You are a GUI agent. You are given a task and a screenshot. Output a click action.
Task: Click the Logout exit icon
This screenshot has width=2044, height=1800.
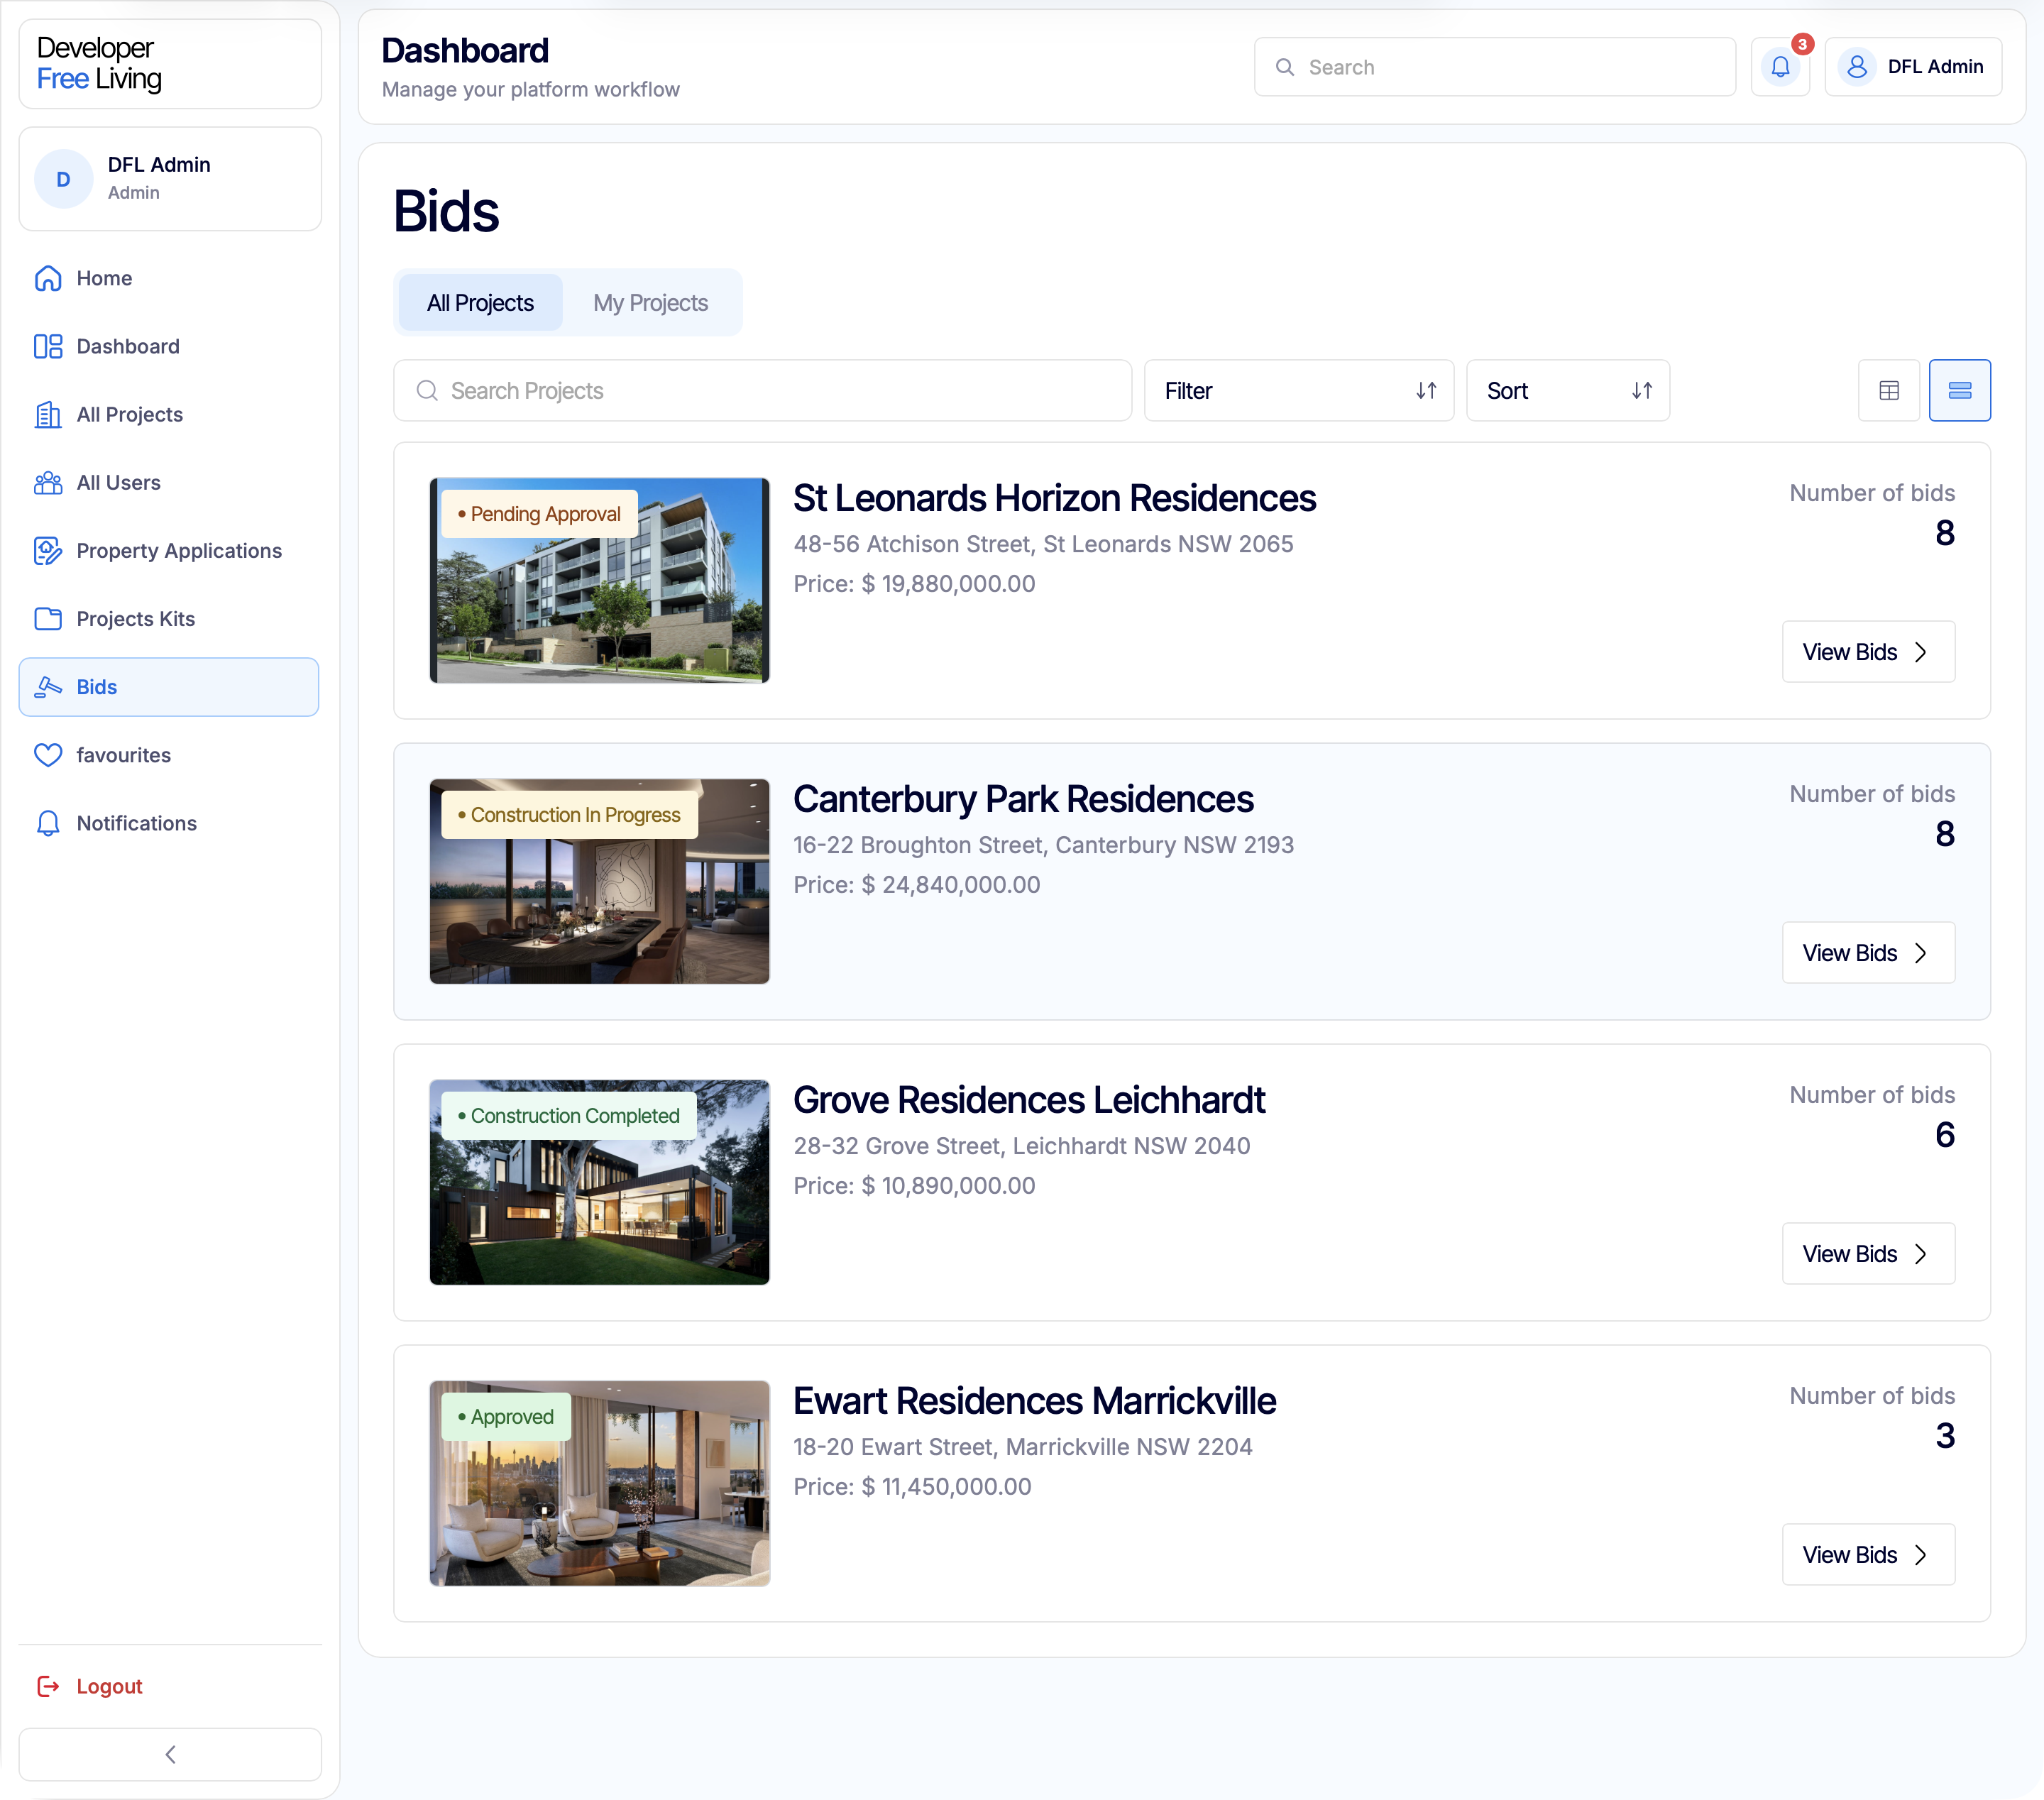pyautogui.click(x=48, y=1686)
